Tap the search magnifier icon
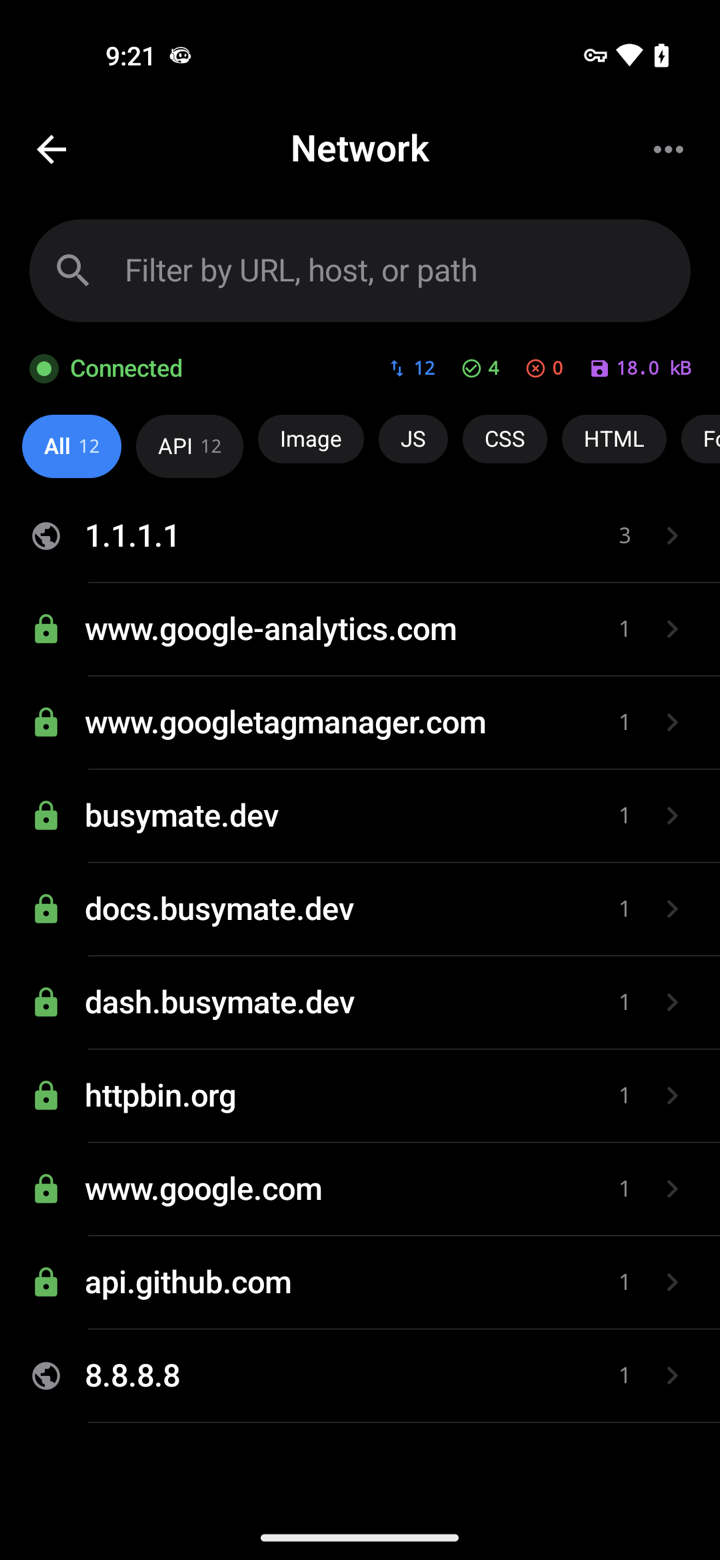 [73, 270]
